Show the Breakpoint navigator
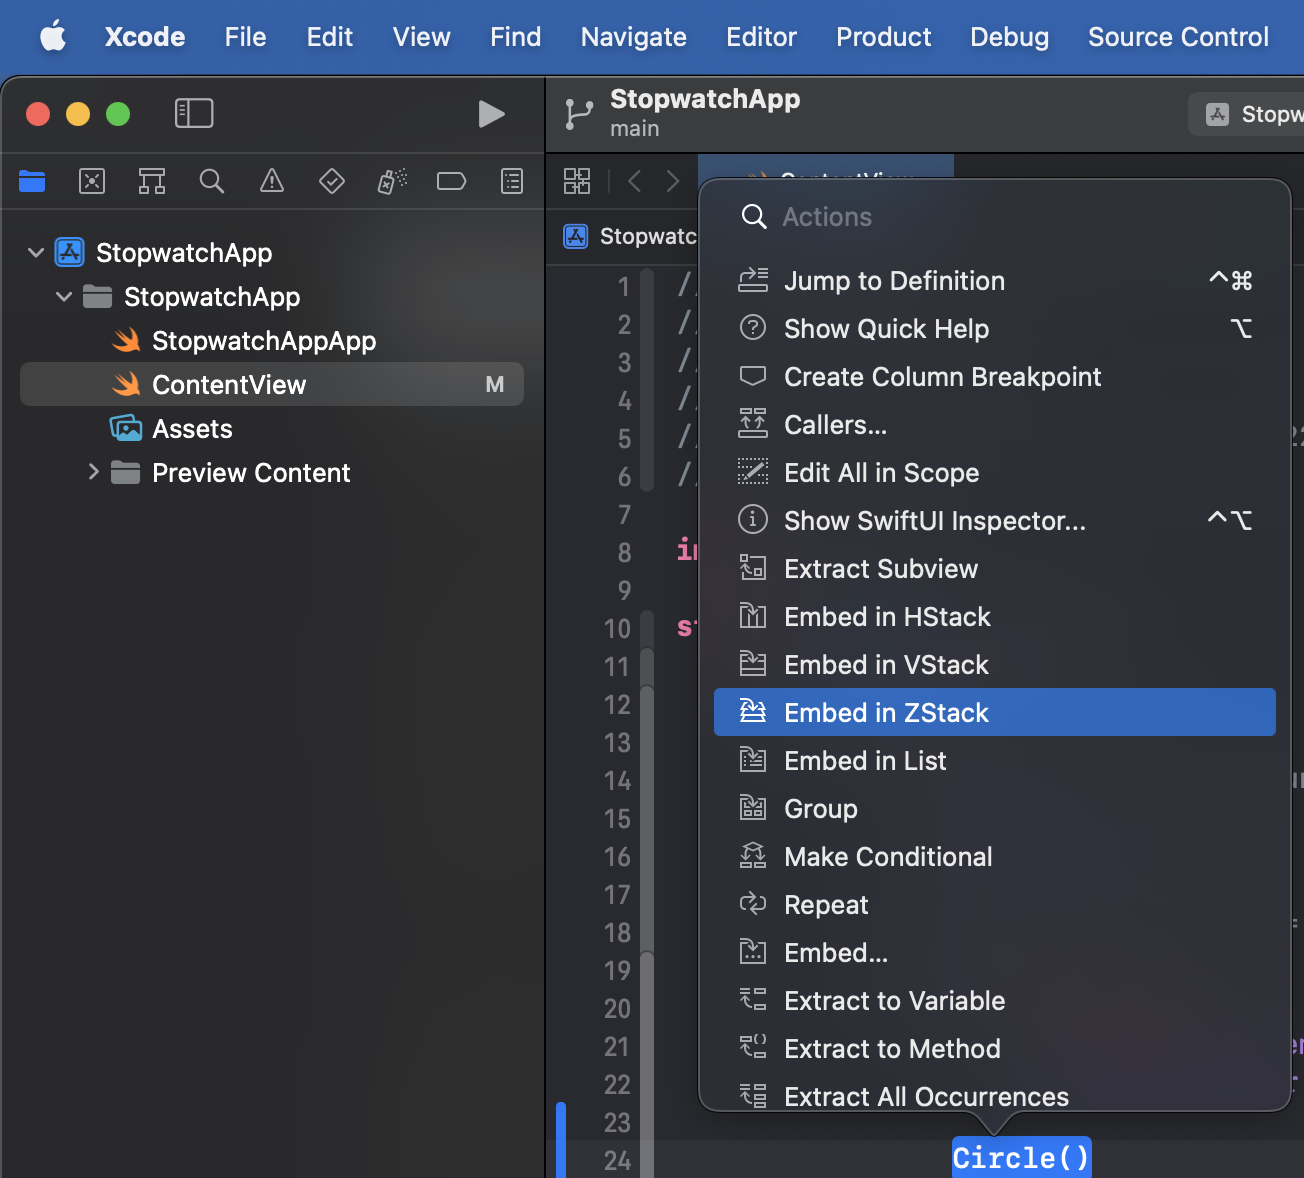Viewport: 1304px width, 1178px height. (x=452, y=181)
